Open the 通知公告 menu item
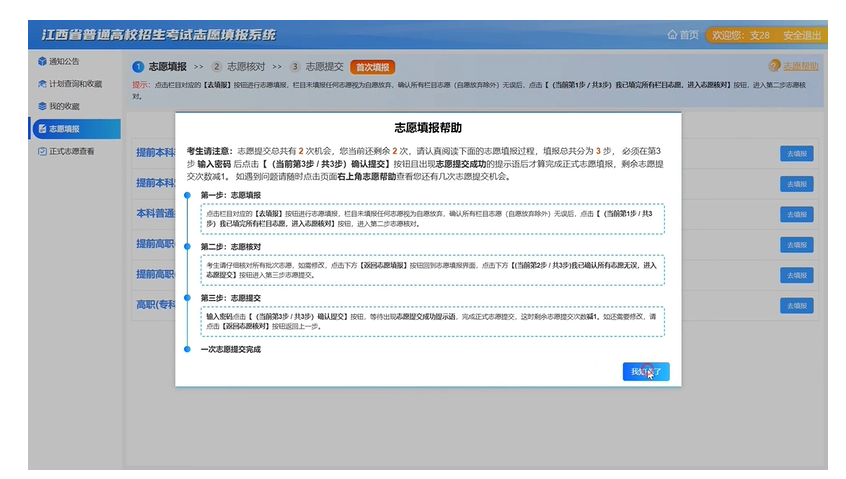The height and width of the screenshot is (479, 846). tap(69, 61)
